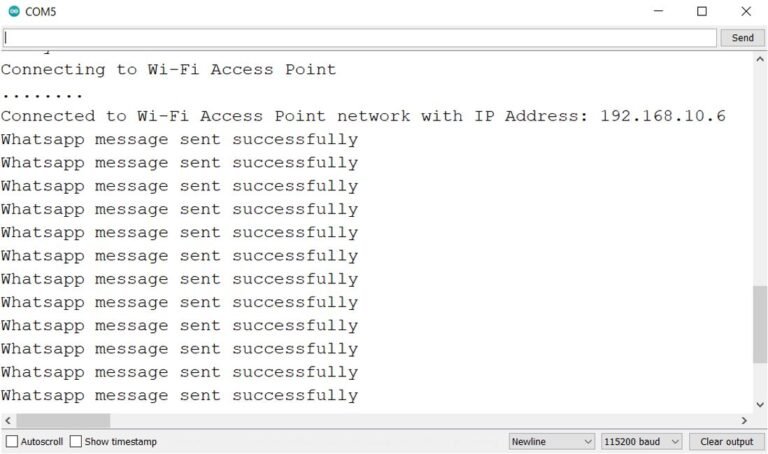The width and height of the screenshot is (768, 454).
Task: Click the down arrow of vertical scrollbar
Action: click(x=760, y=405)
